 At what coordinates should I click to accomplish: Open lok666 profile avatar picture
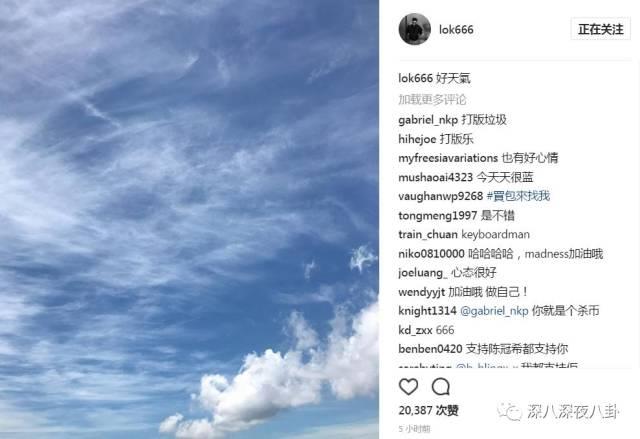[x=415, y=29]
